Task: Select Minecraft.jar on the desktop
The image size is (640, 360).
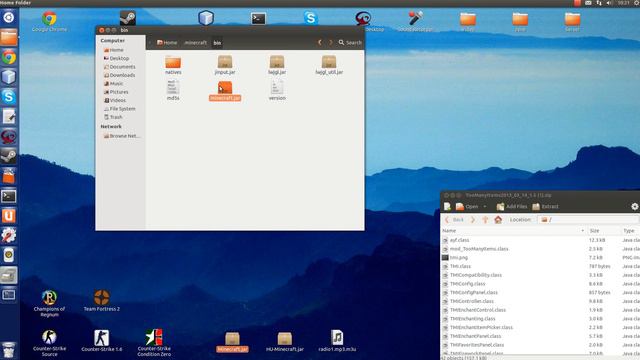Action: [232, 342]
